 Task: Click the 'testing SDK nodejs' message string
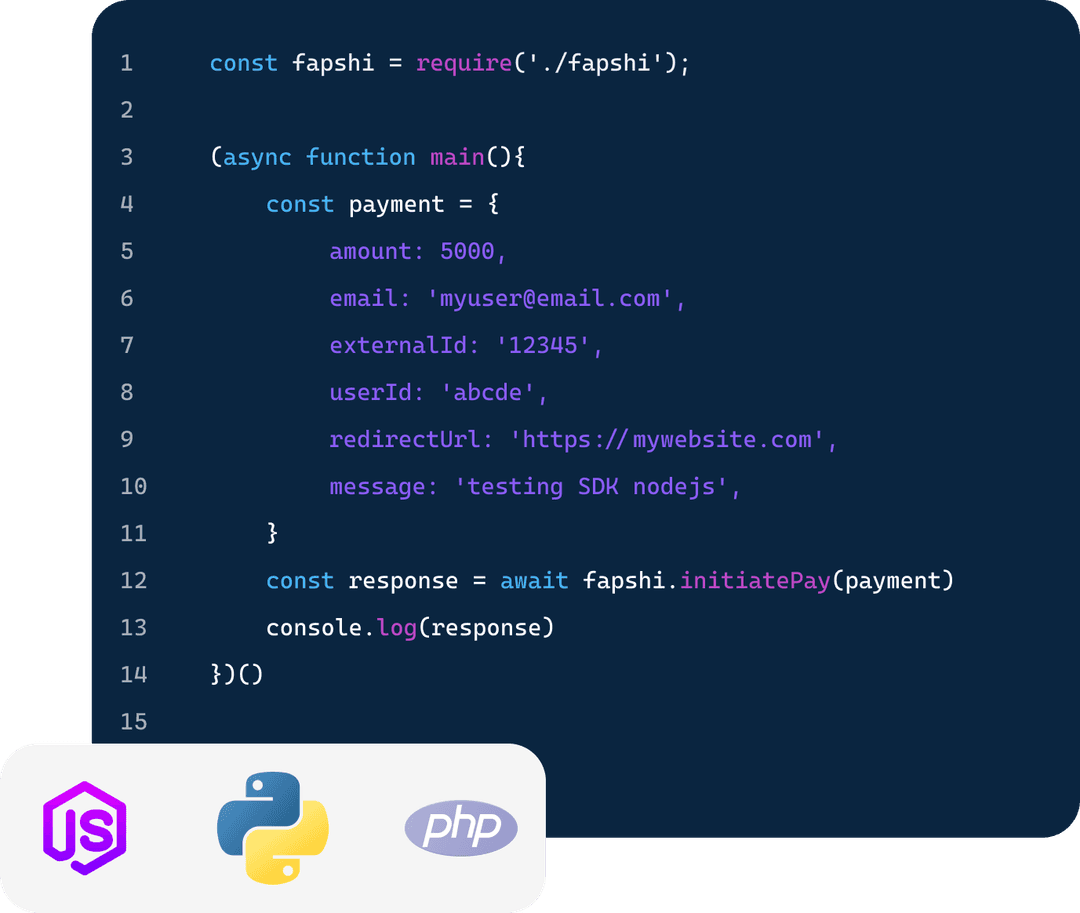(x=591, y=486)
